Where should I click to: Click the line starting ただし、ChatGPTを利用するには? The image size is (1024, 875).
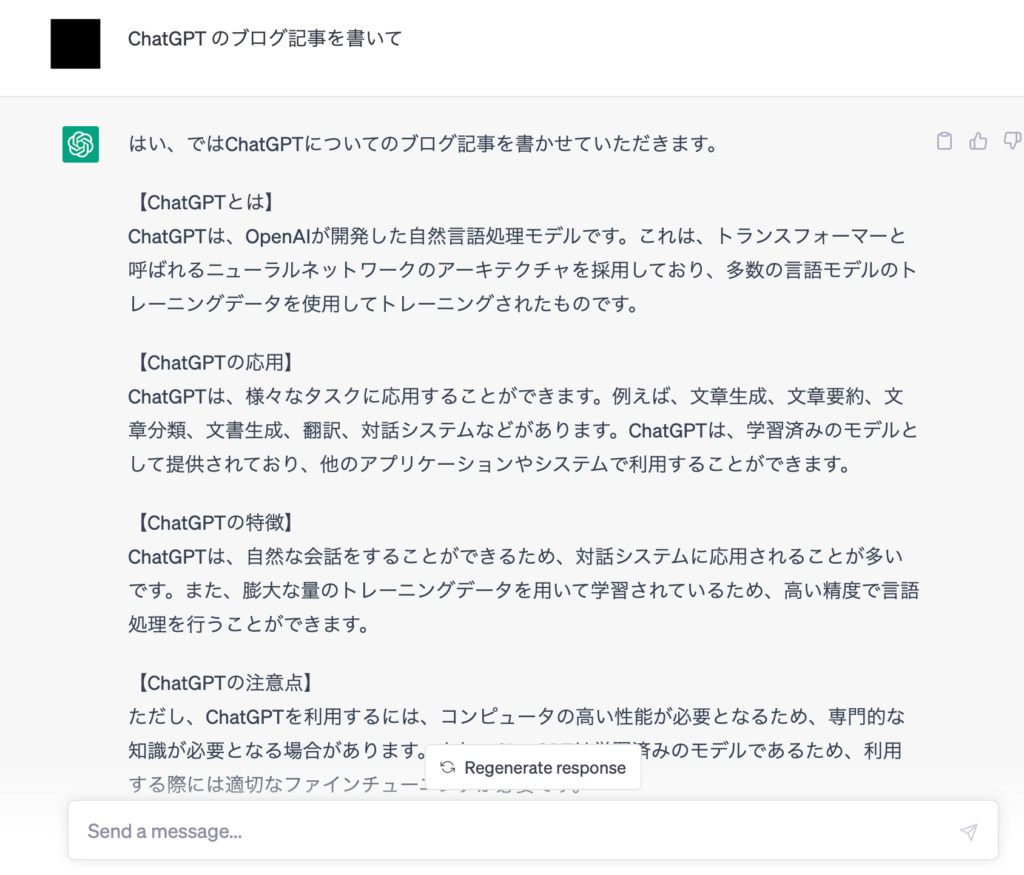click(x=516, y=717)
